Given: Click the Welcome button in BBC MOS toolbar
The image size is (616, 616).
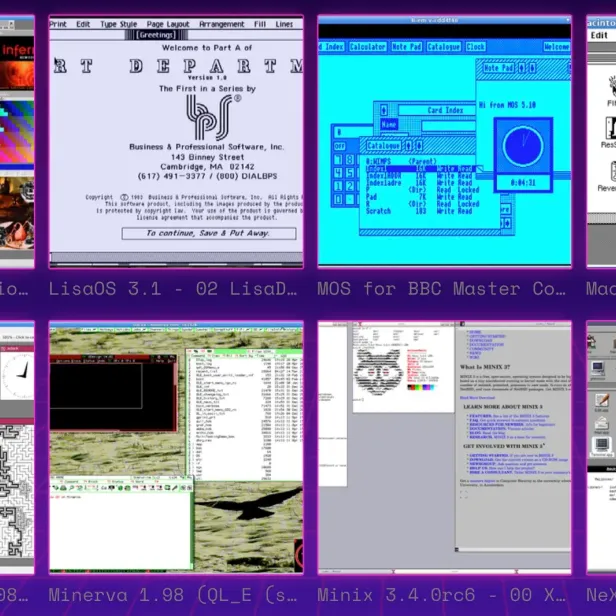Looking at the screenshot, I should click(557, 47).
